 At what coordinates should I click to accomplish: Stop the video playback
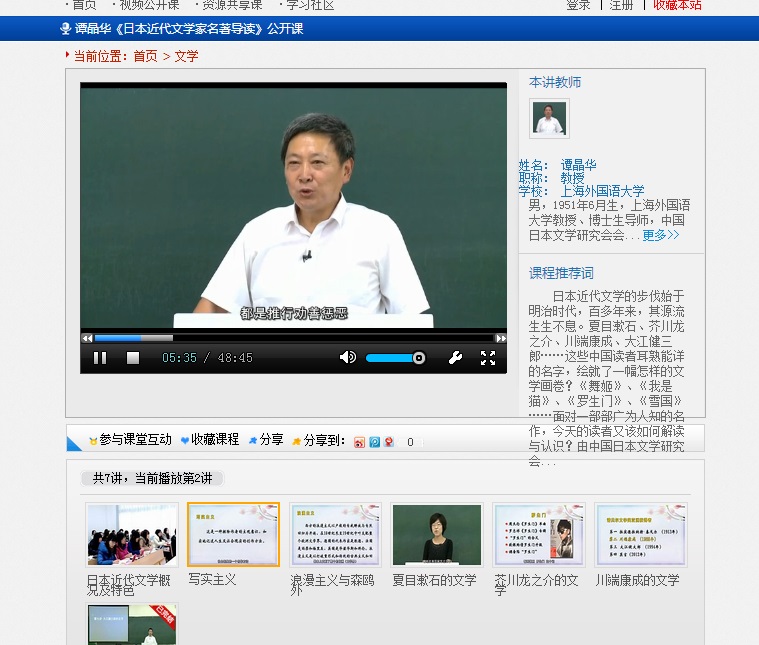(x=132, y=358)
